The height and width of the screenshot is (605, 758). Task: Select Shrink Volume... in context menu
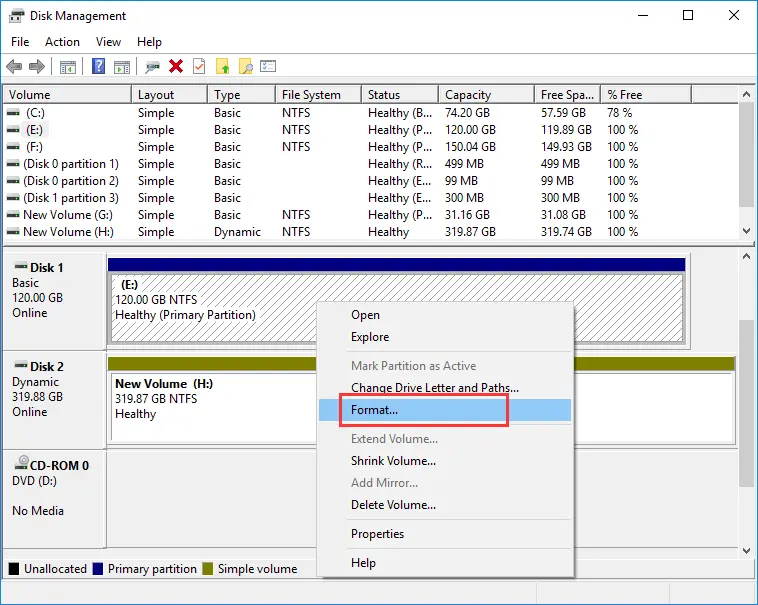(393, 461)
